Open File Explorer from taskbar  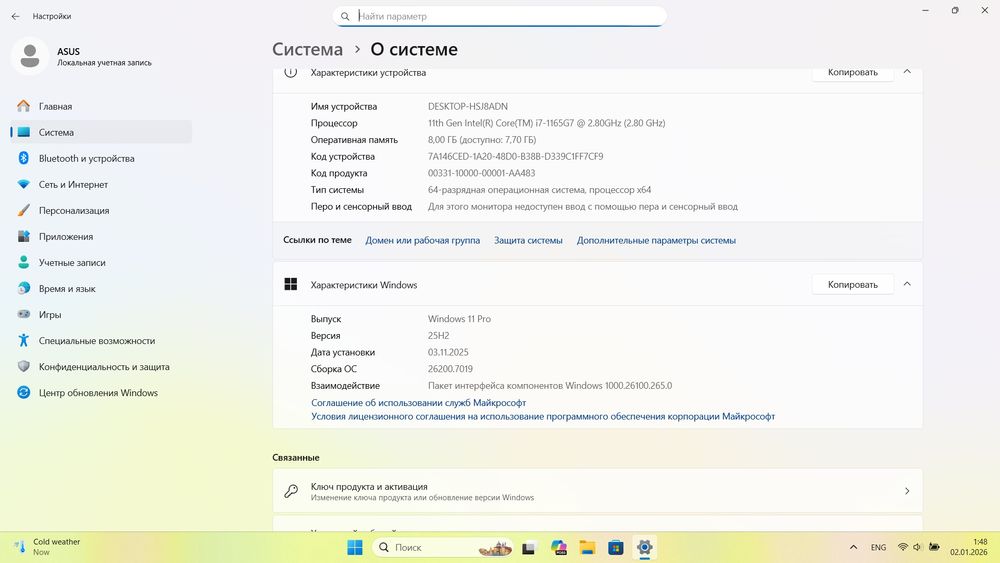pos(587,547)
